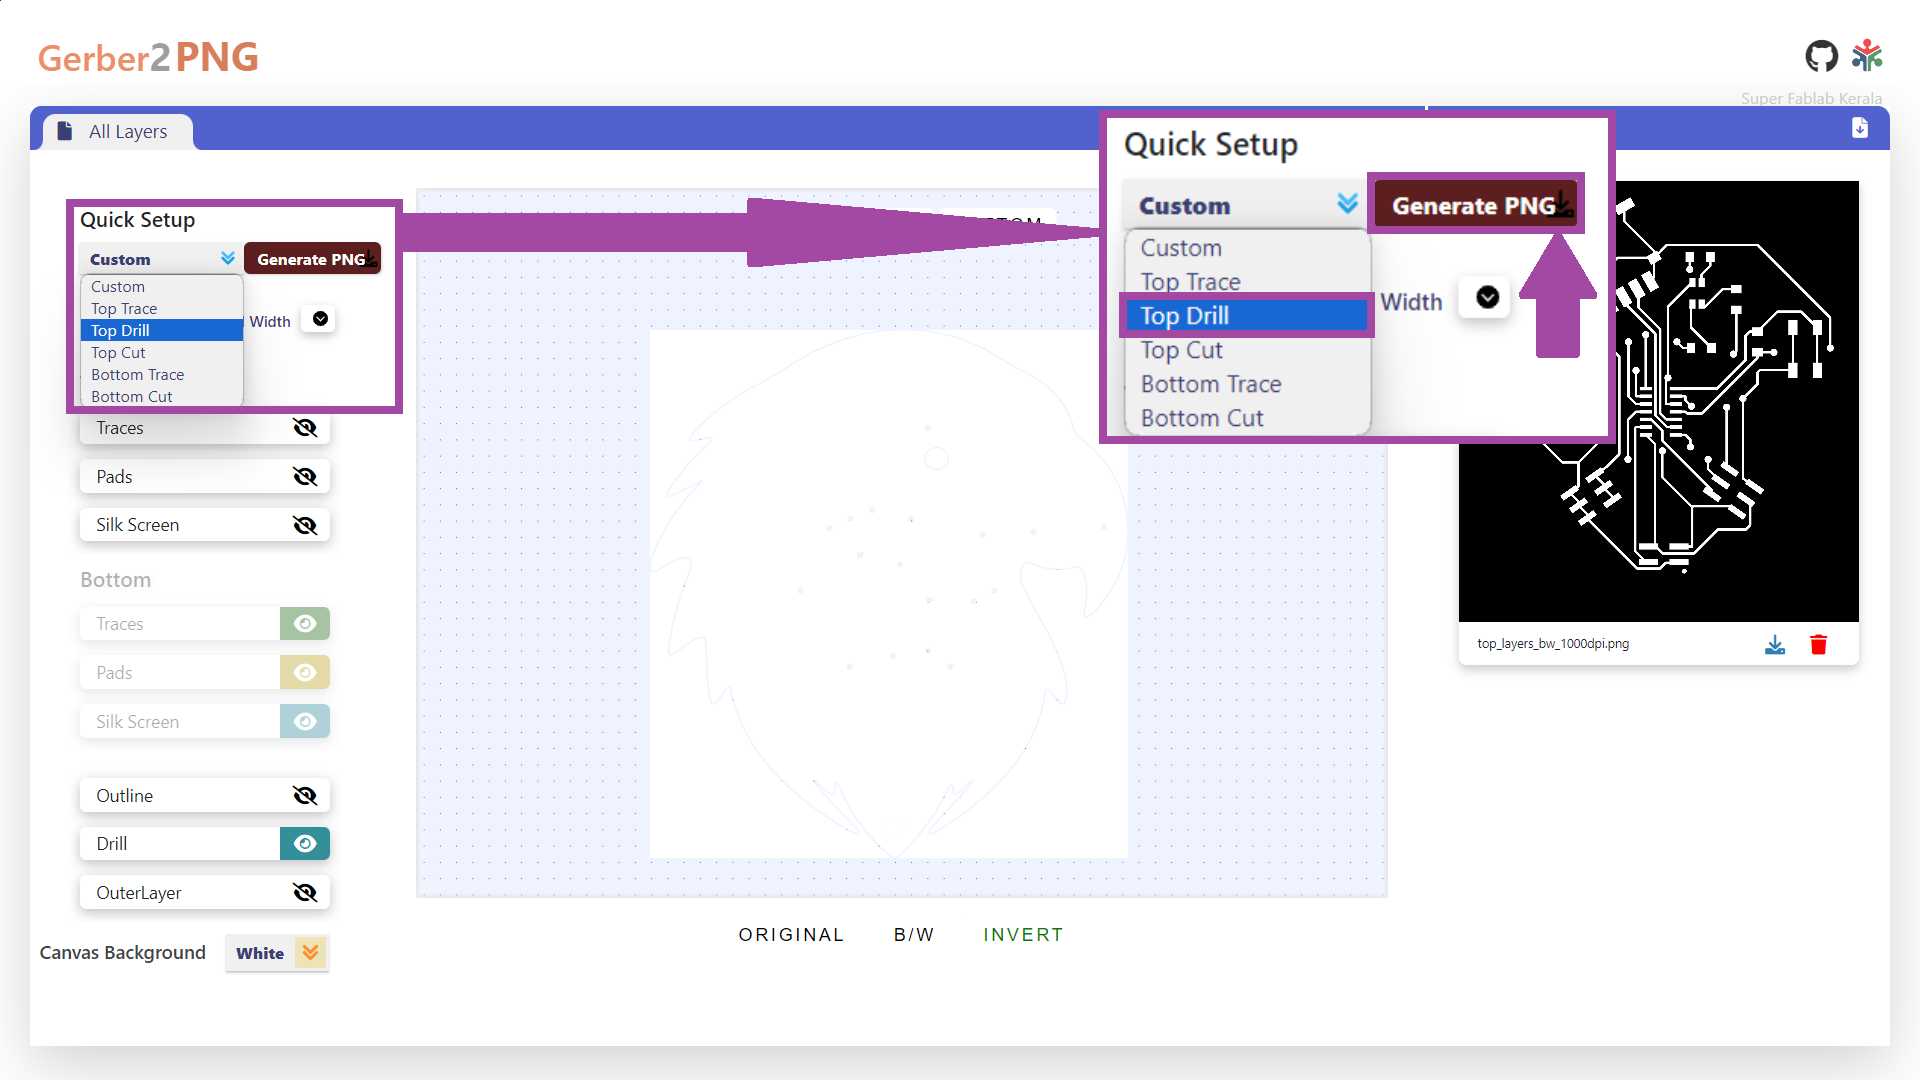Click the Super Fablab Kerala logo
The width and height of the screenshot is (1920, 1080).
pyautogui.click(x=1867, y=57)
